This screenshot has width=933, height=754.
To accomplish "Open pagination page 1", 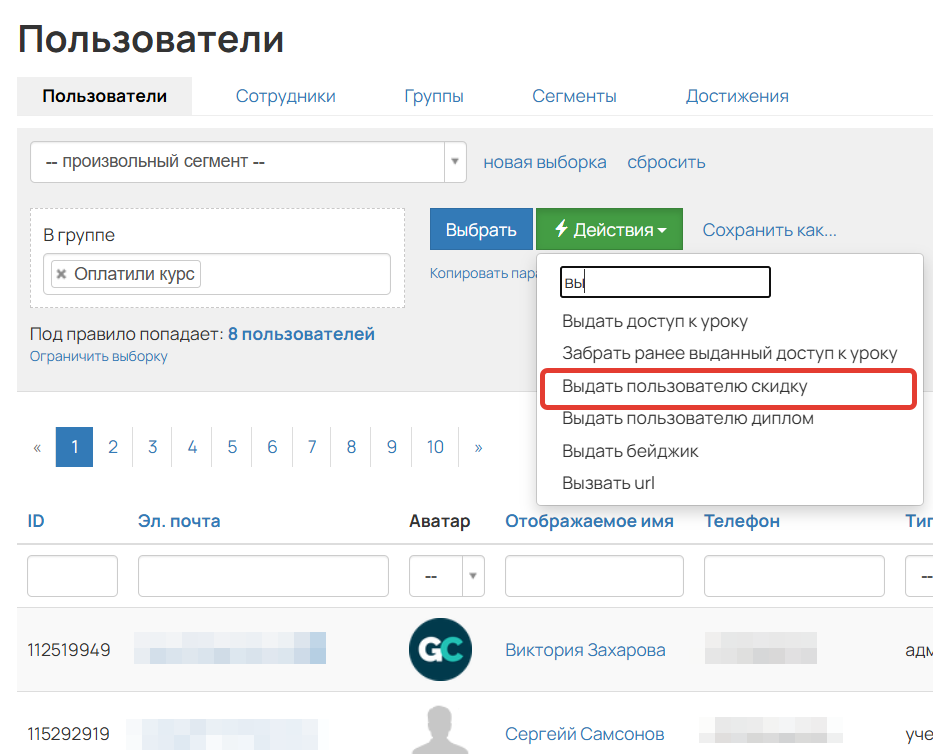I will 74,447.
